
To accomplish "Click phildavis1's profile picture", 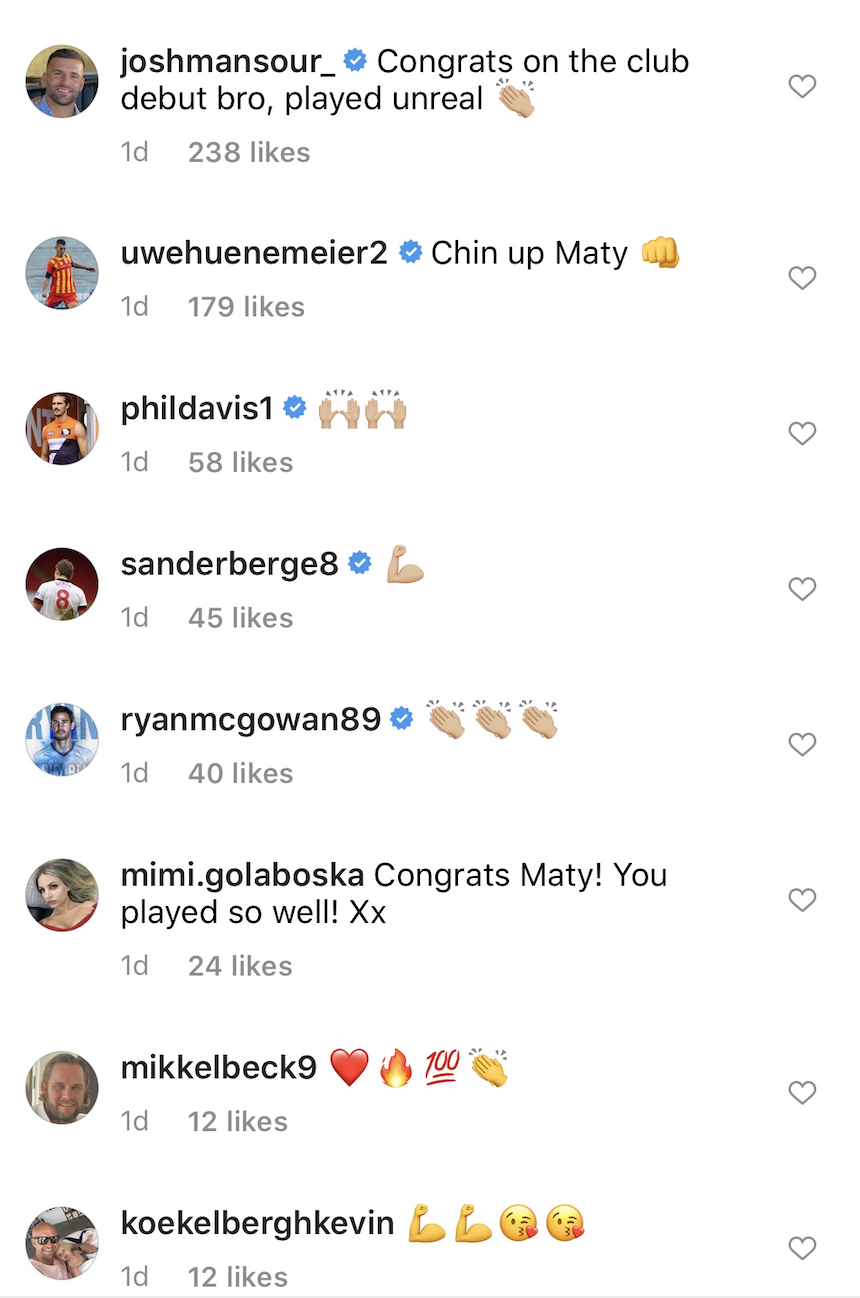I will pos(62,428).
